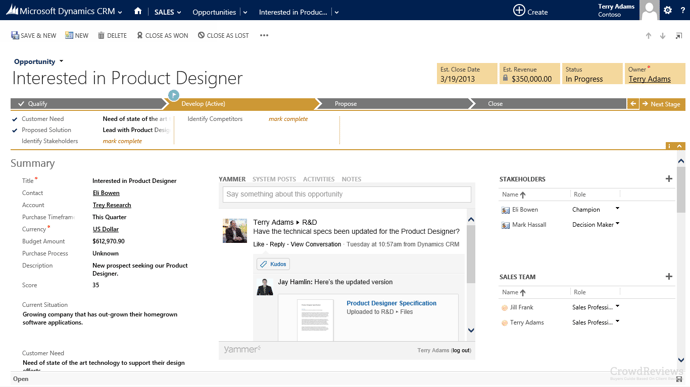Toggle Proposed Solution checkmark step
Screen dimensions: 690x387
pyautogui.click(x=15, y=130)
